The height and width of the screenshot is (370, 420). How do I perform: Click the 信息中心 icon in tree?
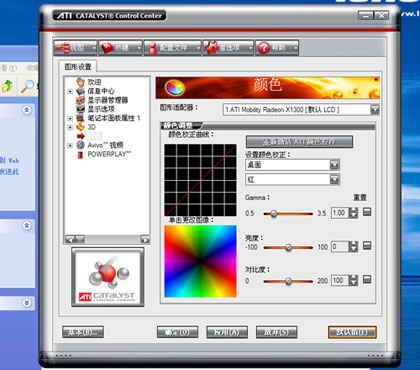81,91
